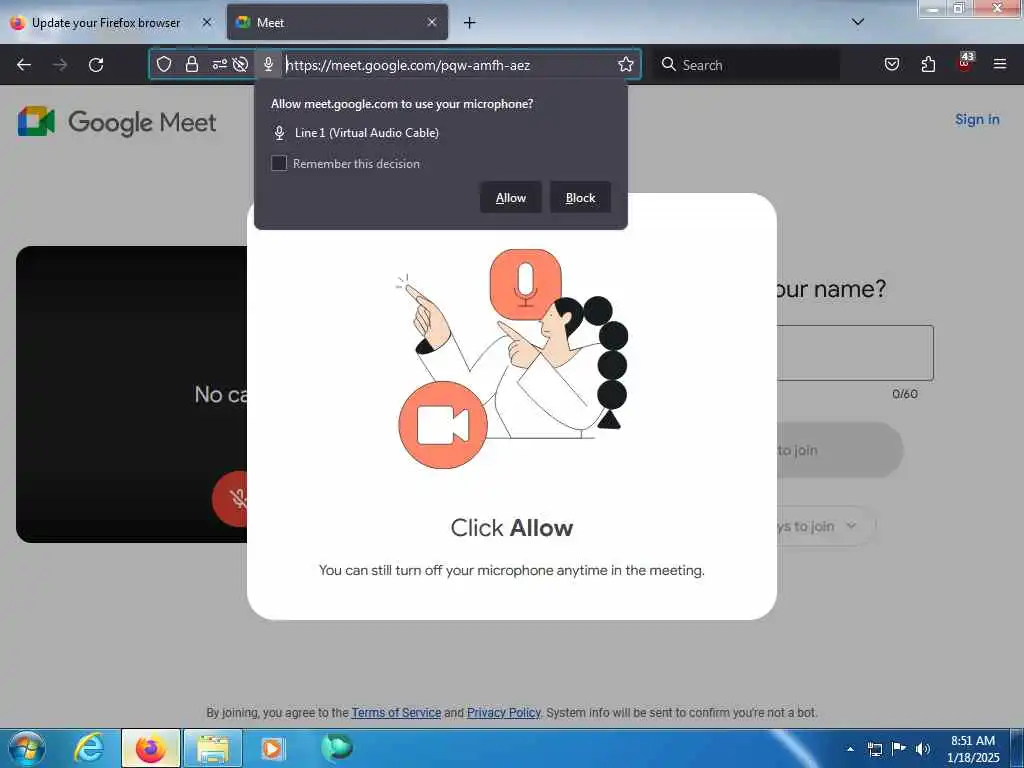This screenshot has height=768, width=1024.
Task: Show hidden system tray icons
Action: point(850,749)
